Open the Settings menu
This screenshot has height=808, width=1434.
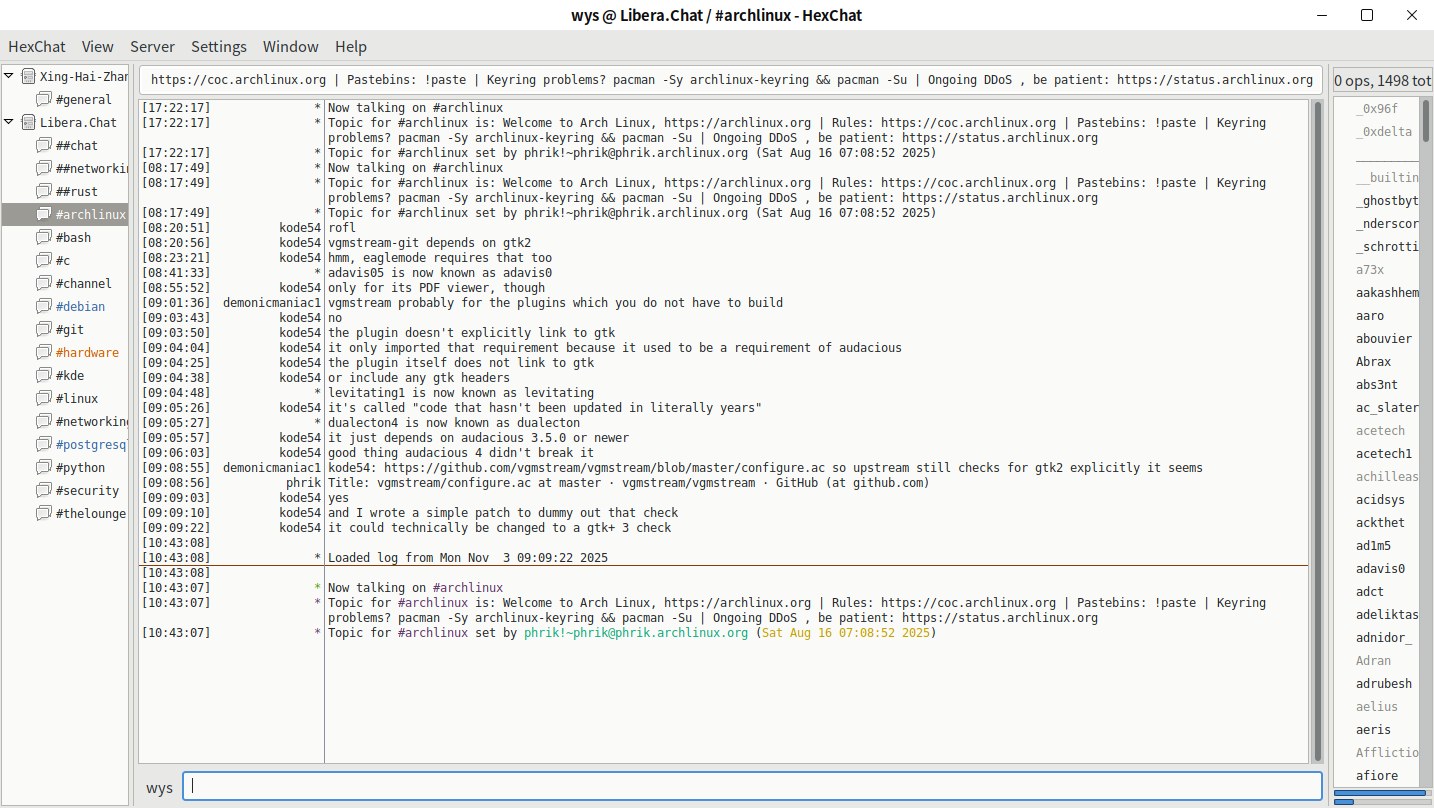pos(218,47)
